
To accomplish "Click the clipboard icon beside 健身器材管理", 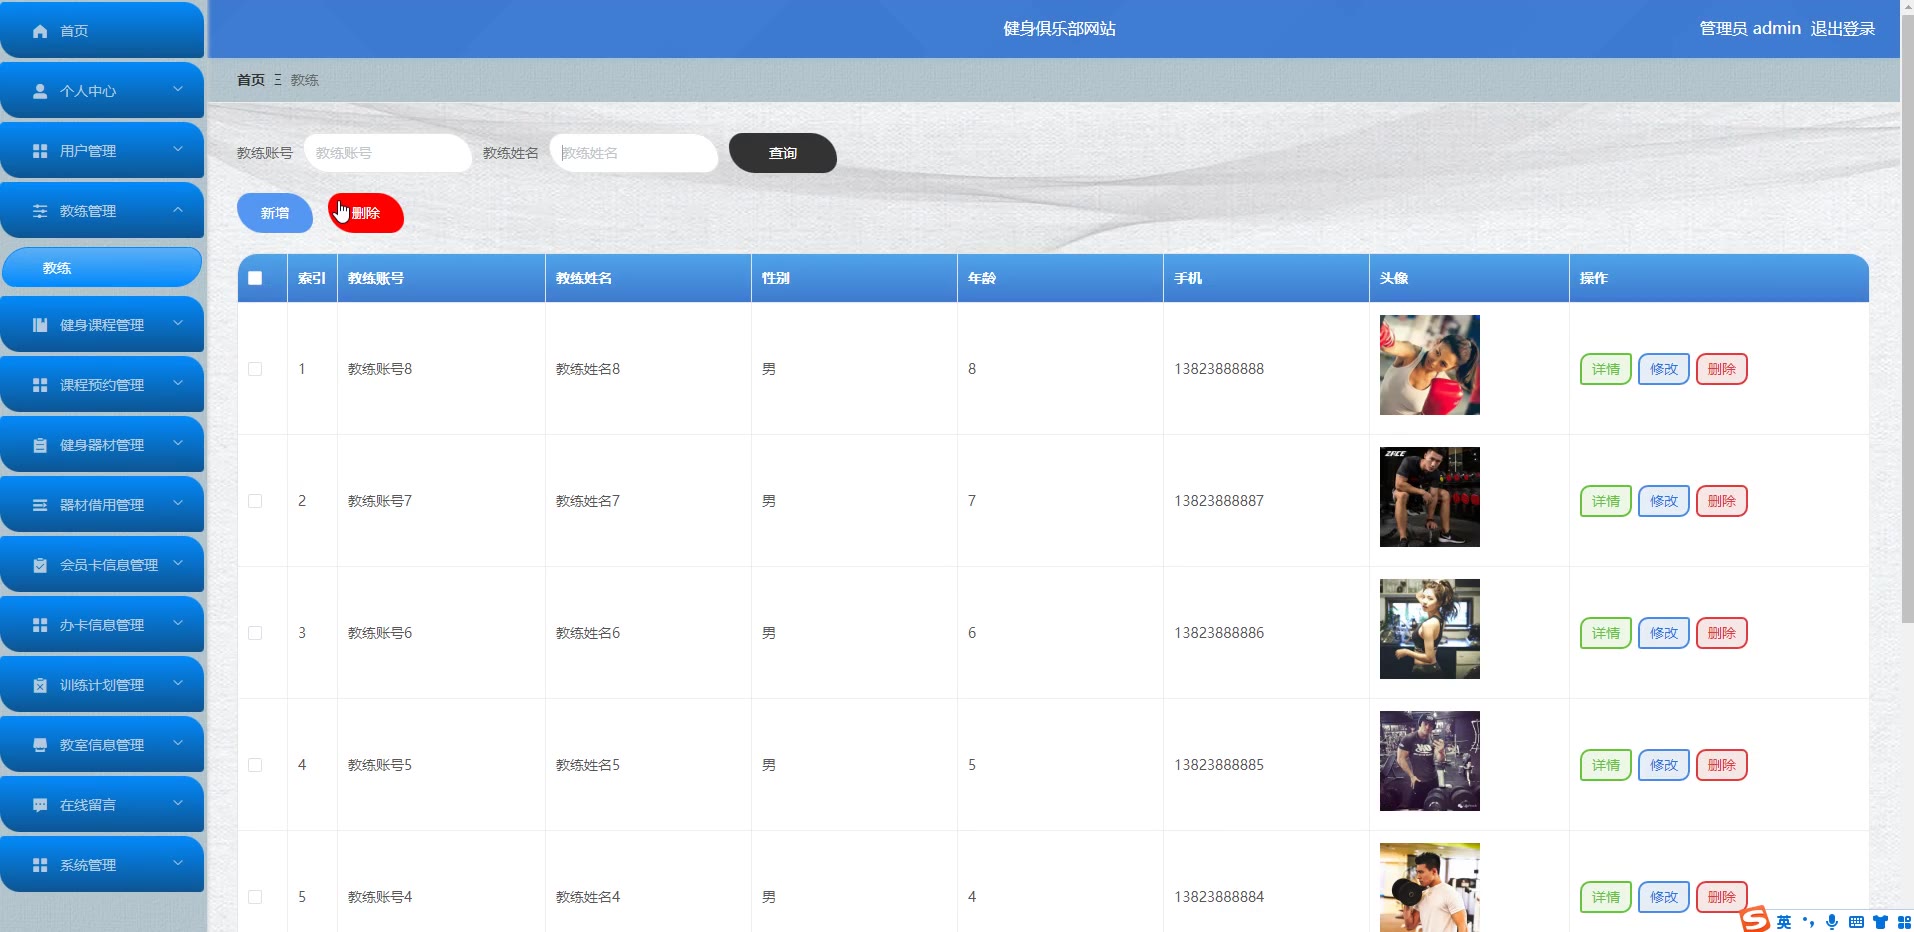I will 40,445.
